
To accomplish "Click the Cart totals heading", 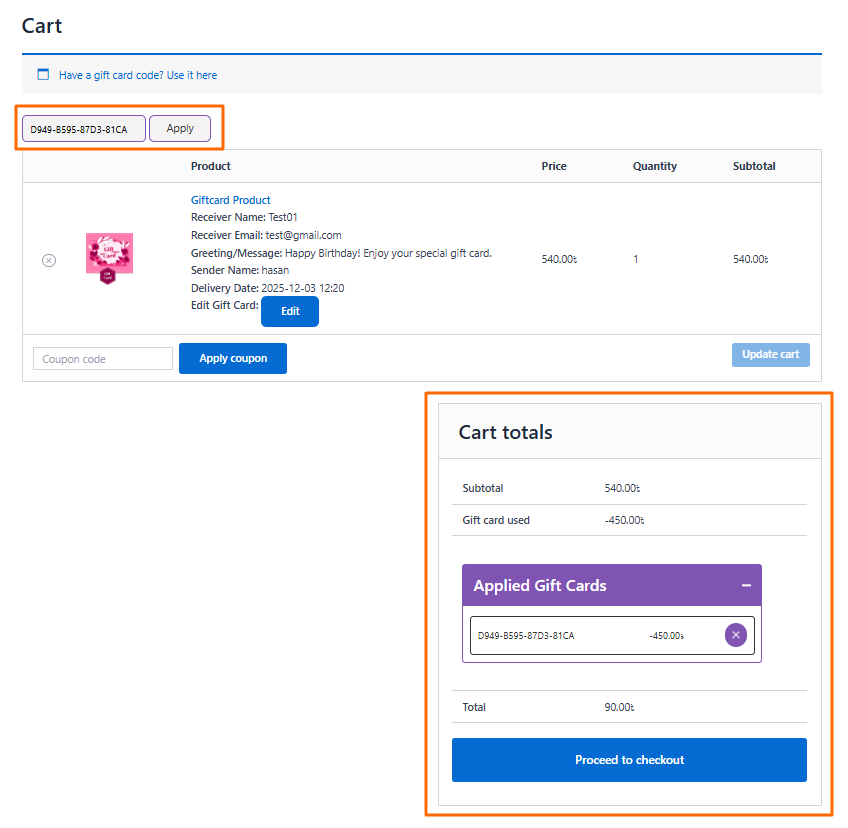I will 505,432.
